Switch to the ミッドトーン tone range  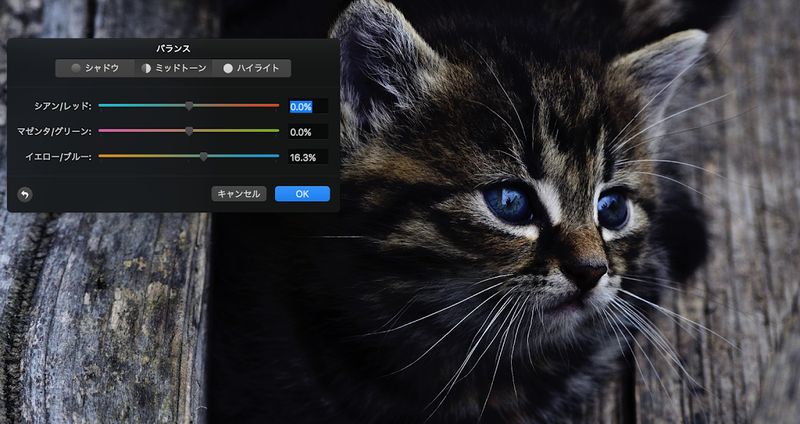point(174,68)
